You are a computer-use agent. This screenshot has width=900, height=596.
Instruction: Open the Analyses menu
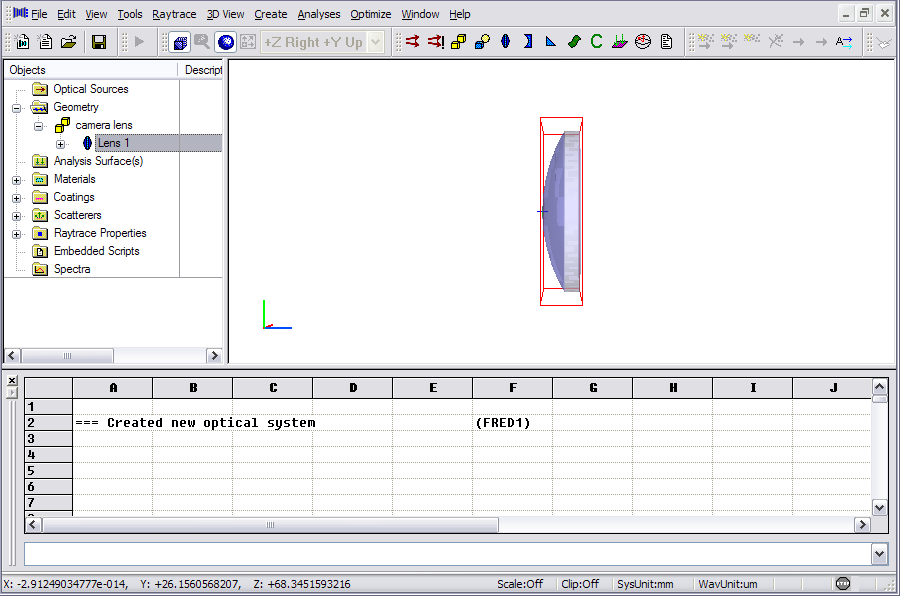[318, 14]
